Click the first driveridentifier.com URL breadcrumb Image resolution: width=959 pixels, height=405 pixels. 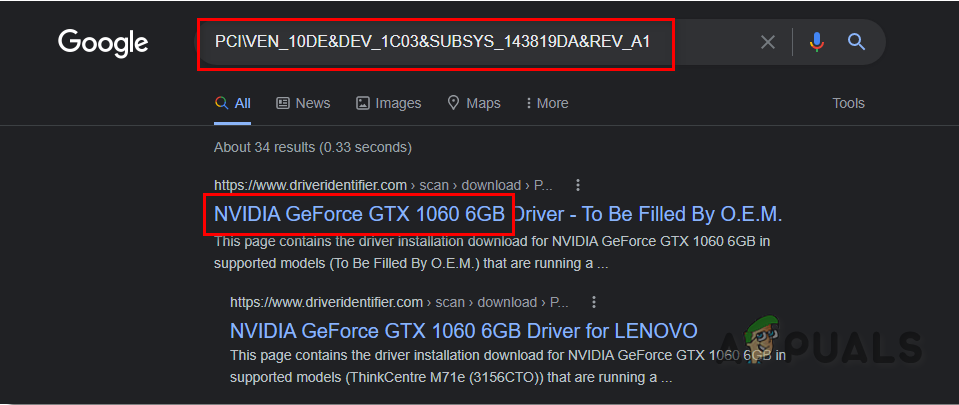pyautogui.click(x=383, y=185)
